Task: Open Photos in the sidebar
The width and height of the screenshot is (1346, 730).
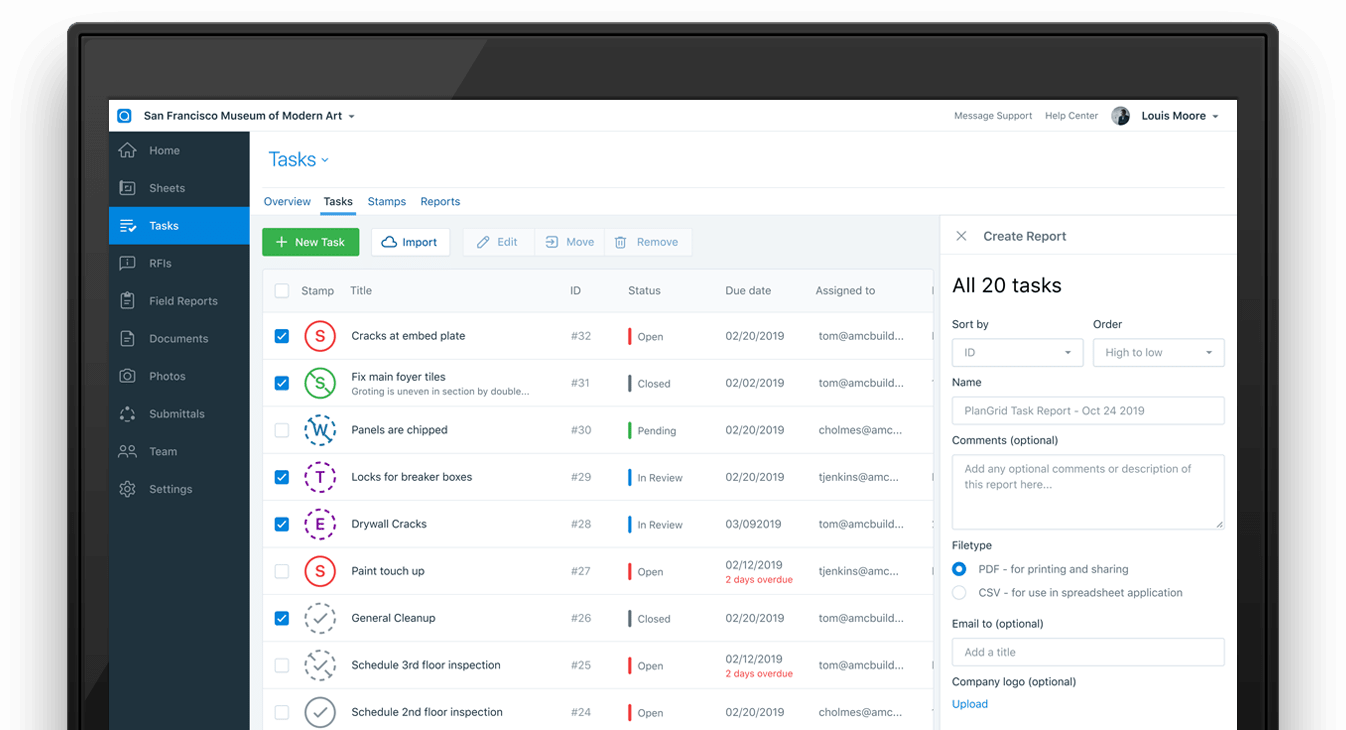Action: coord(179,376)
